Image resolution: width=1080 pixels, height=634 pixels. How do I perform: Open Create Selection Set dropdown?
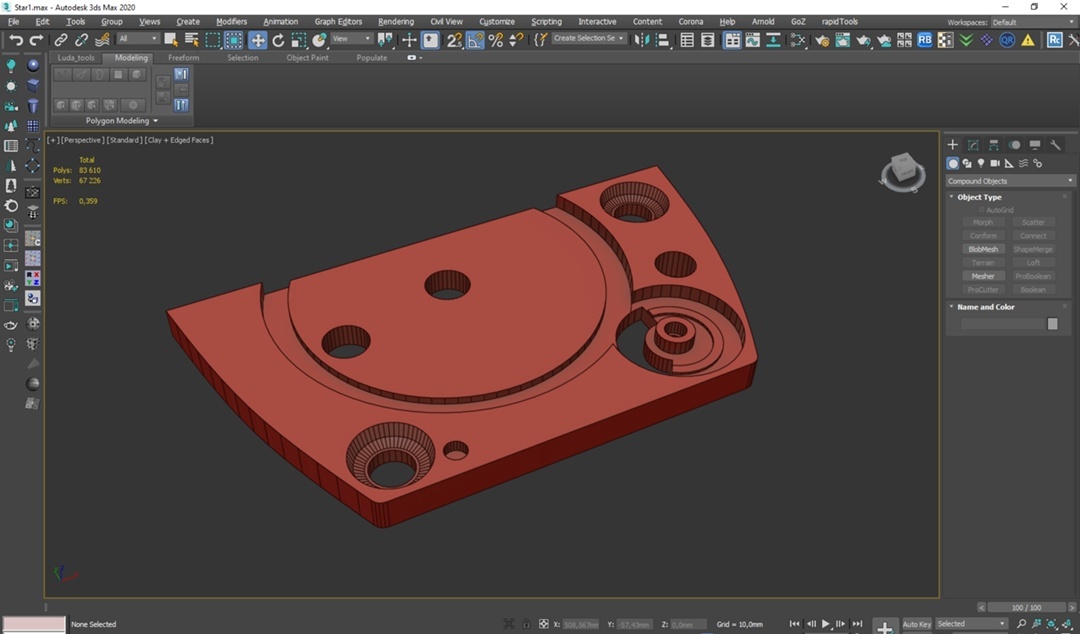(x=589, y=39)
